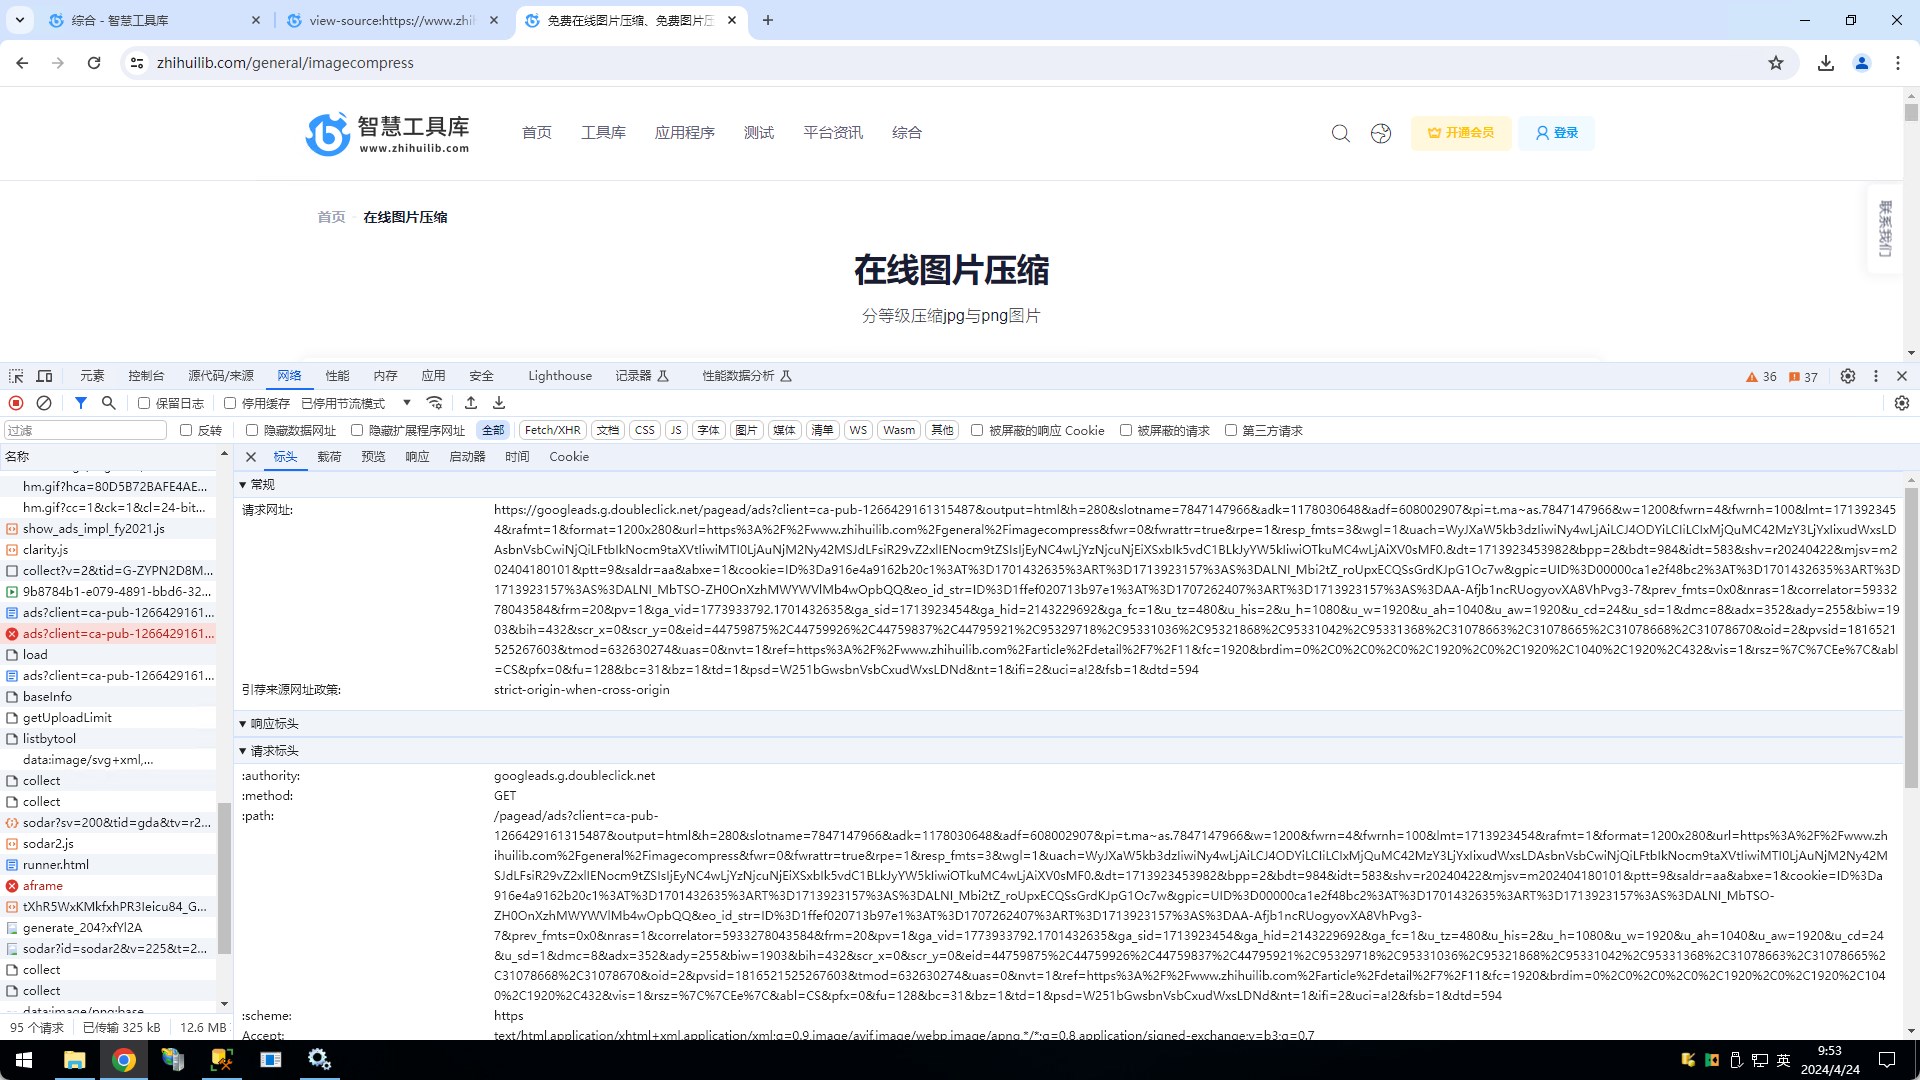Viewport: 1920px width, 1080px height.
Task: Click the record network log icon
Action: [x=16, y=403]
